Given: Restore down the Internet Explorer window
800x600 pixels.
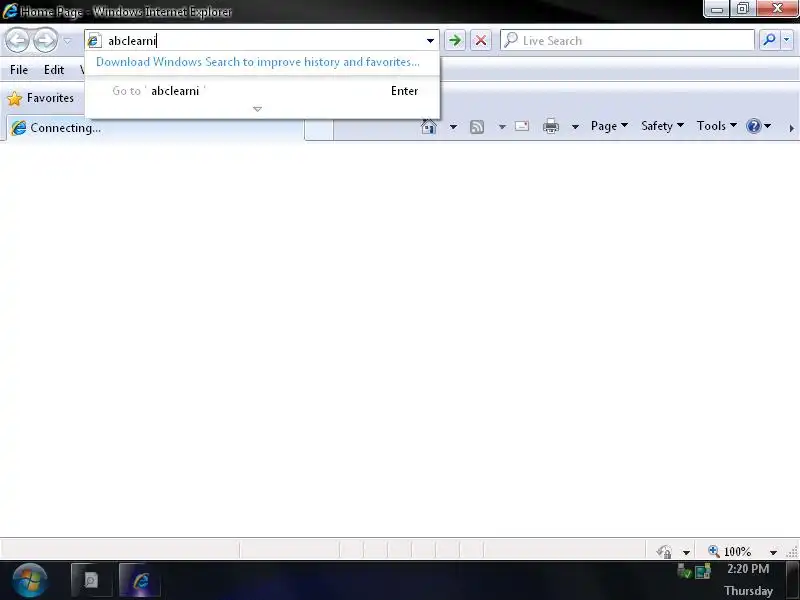Looking at the screenshot, I should coord(743,9).
